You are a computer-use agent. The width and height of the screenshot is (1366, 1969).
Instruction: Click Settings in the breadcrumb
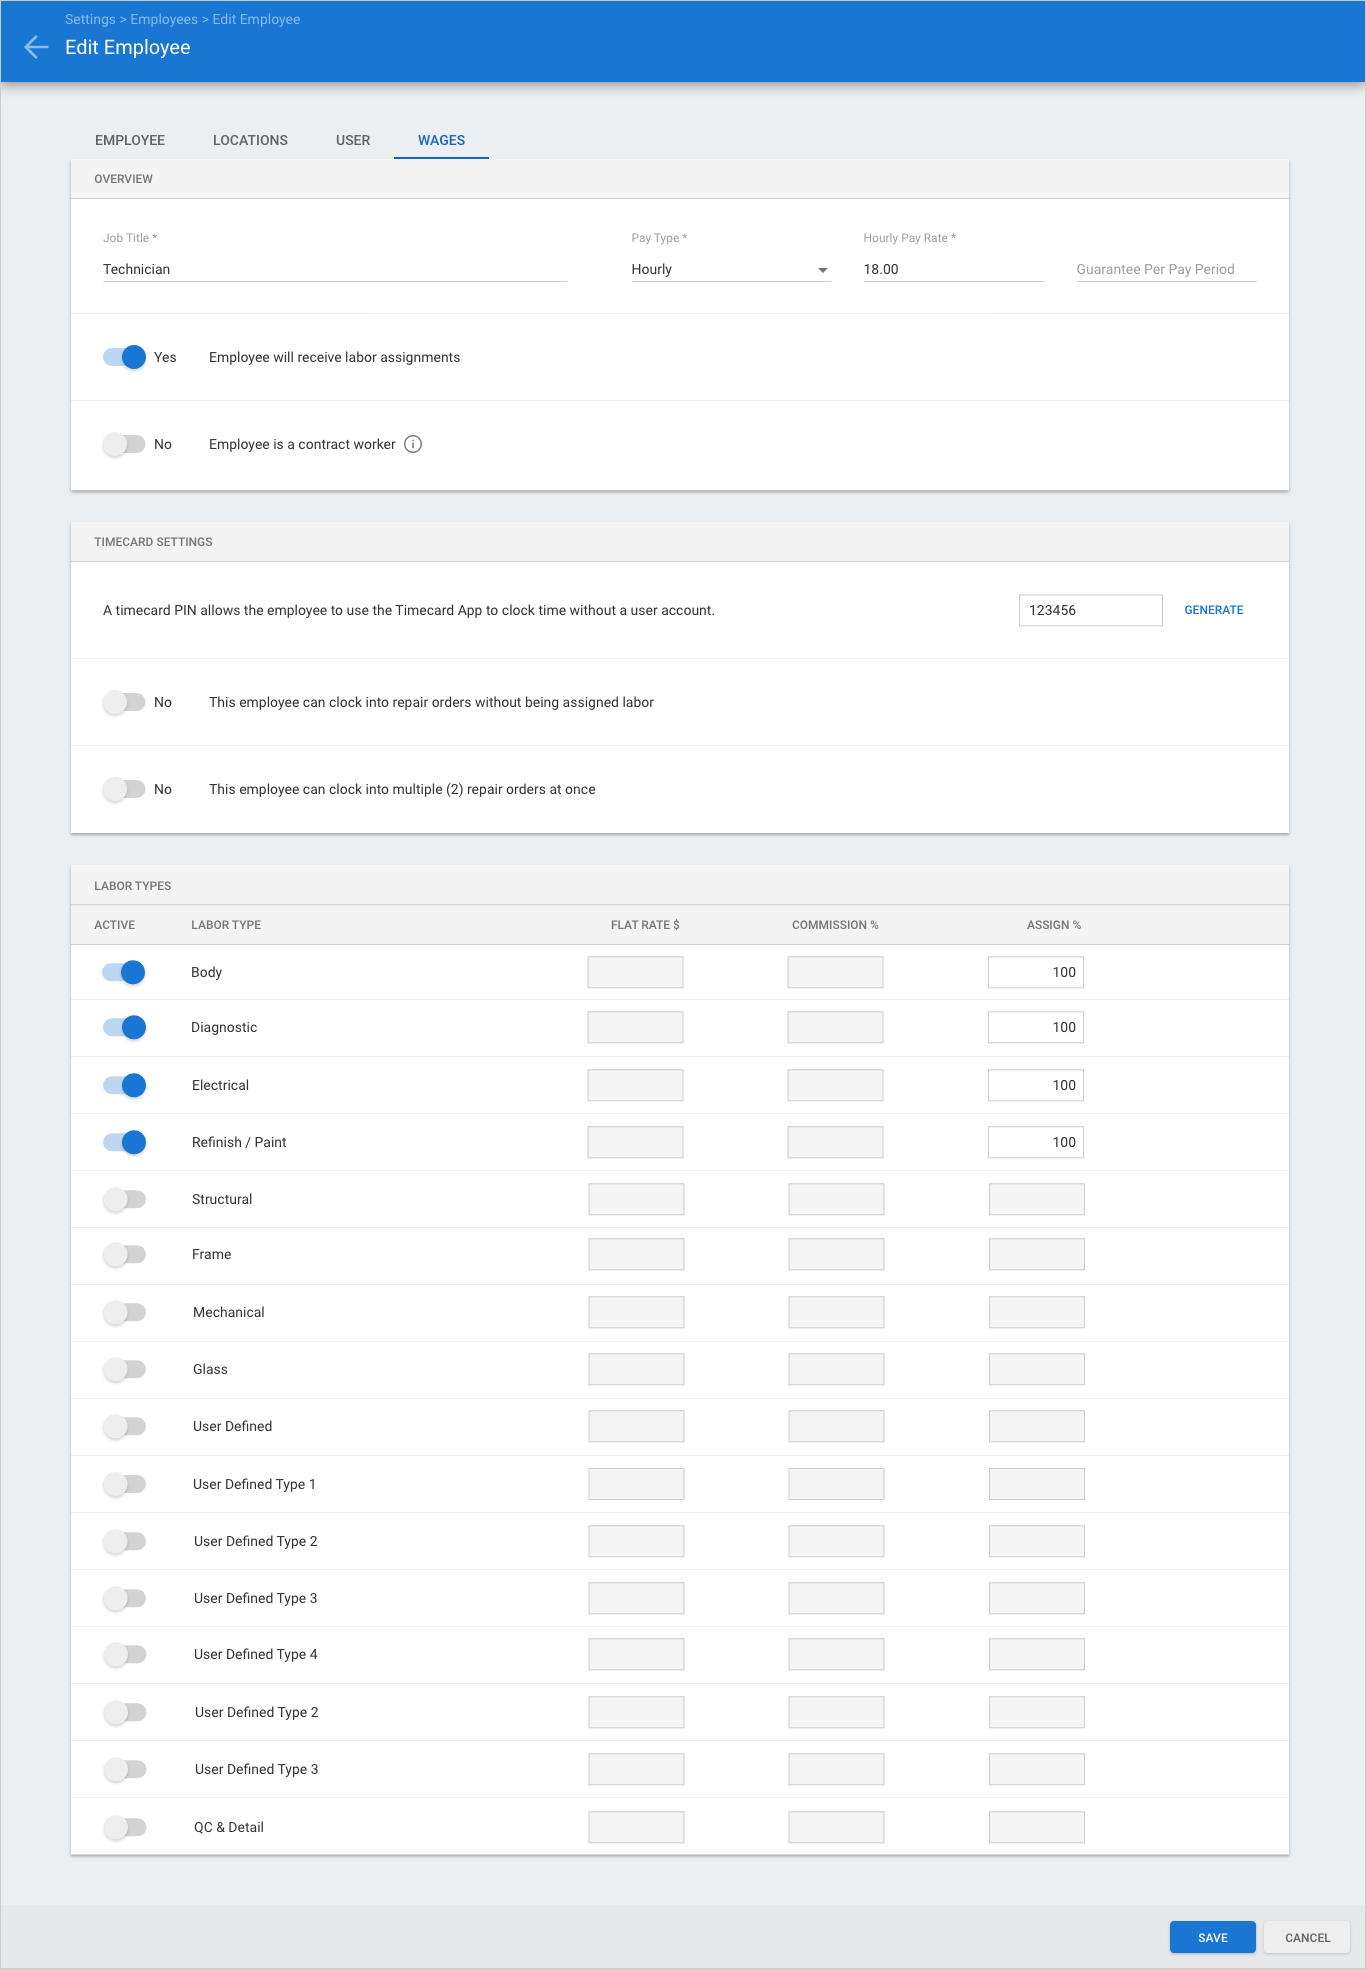pos(90,19)
